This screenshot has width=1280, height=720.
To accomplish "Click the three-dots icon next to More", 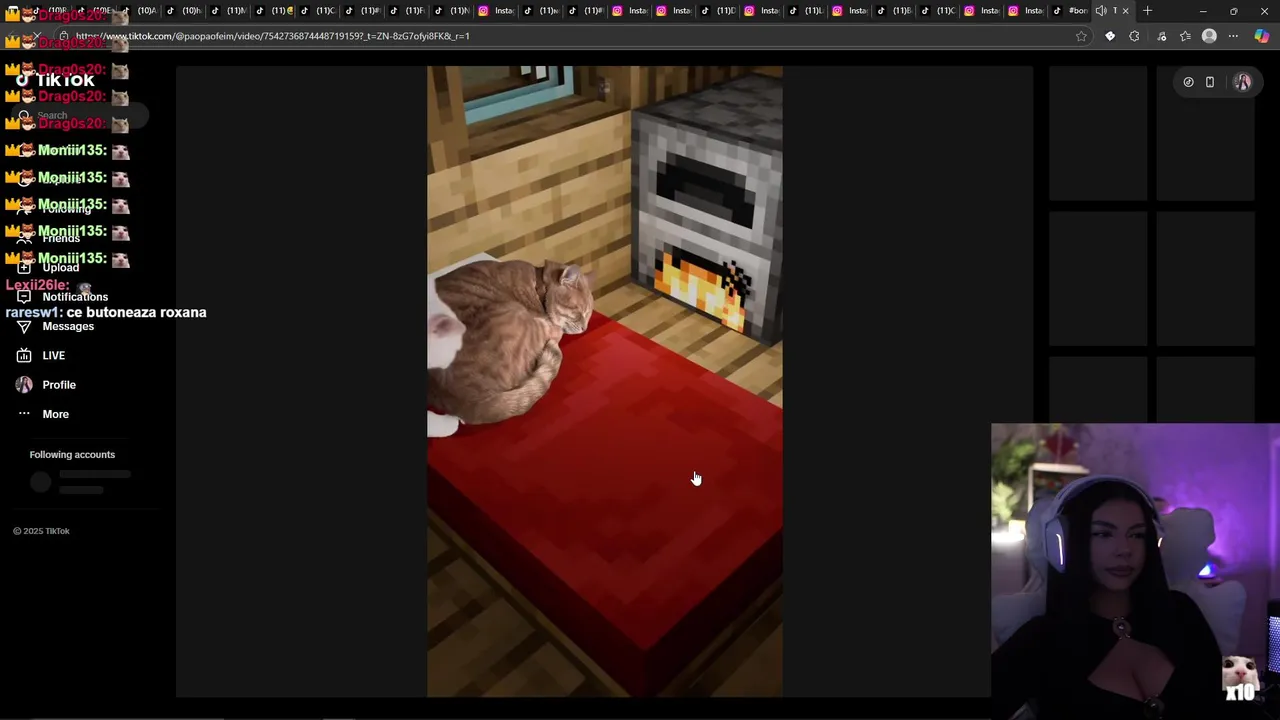I will tap(24, 414).
